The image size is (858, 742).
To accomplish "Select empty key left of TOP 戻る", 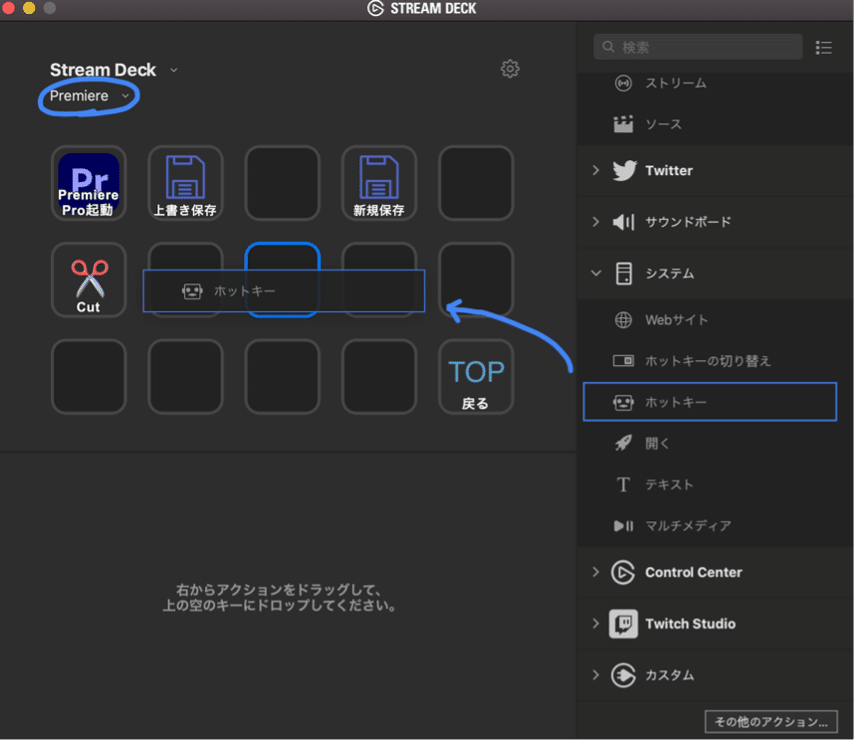I will (379, 377).
